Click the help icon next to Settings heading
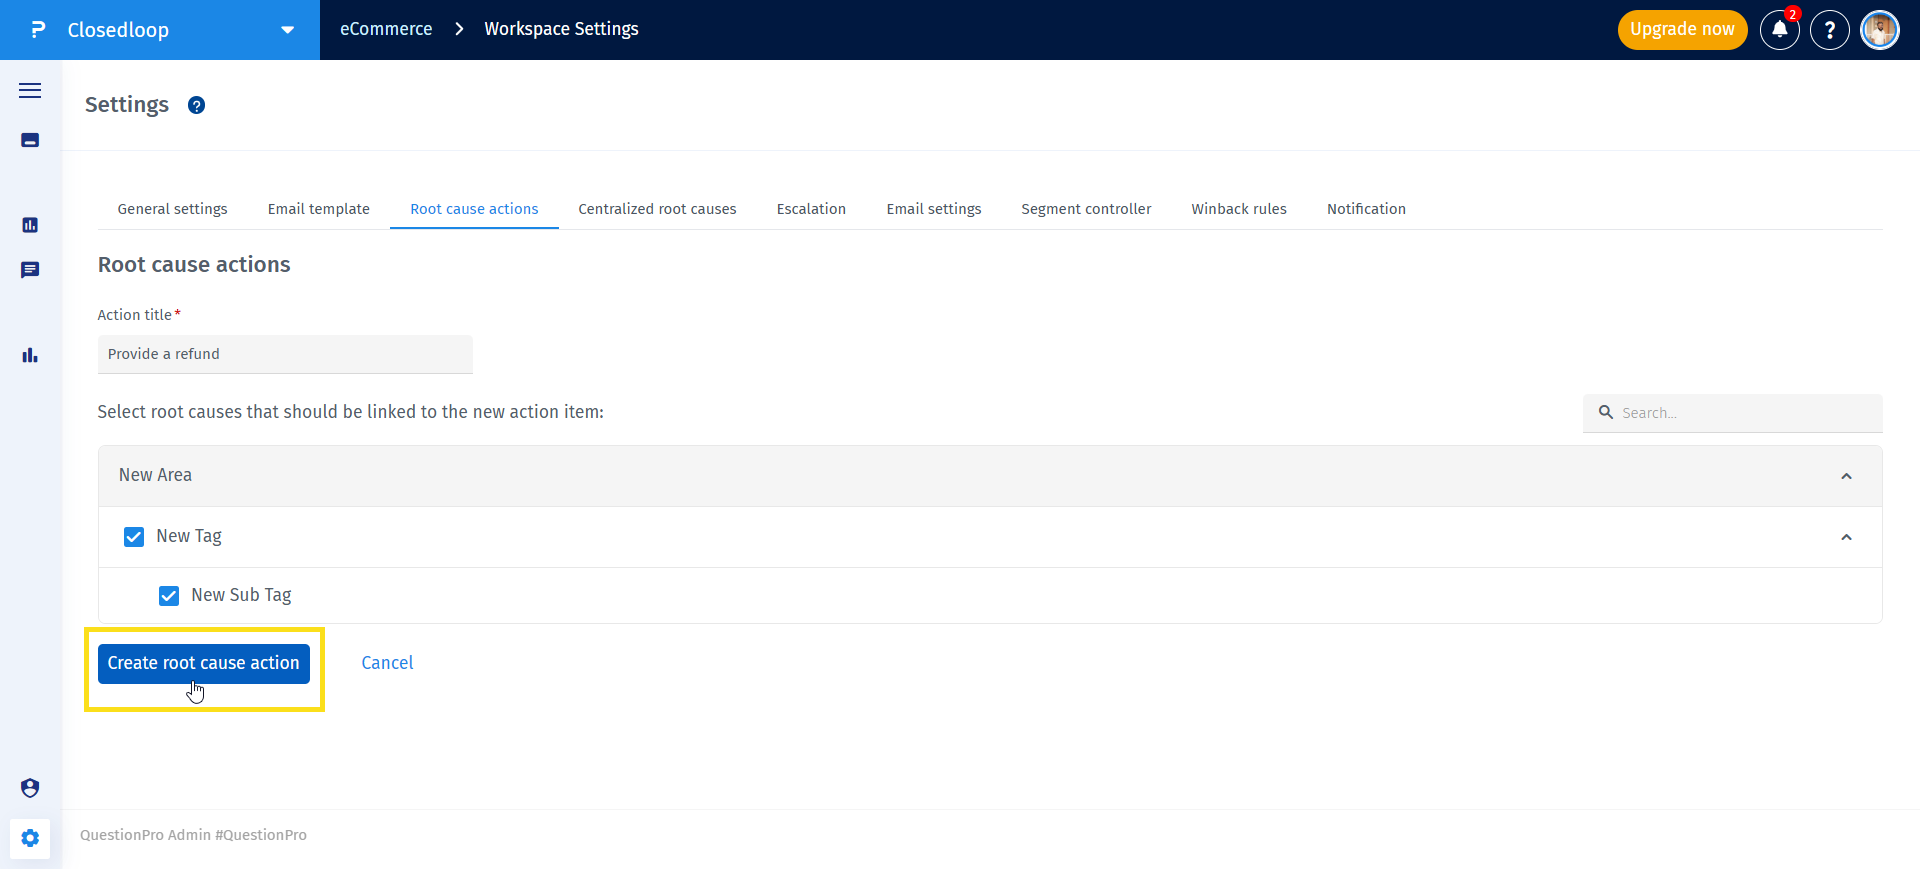 [x=197, y=106]
